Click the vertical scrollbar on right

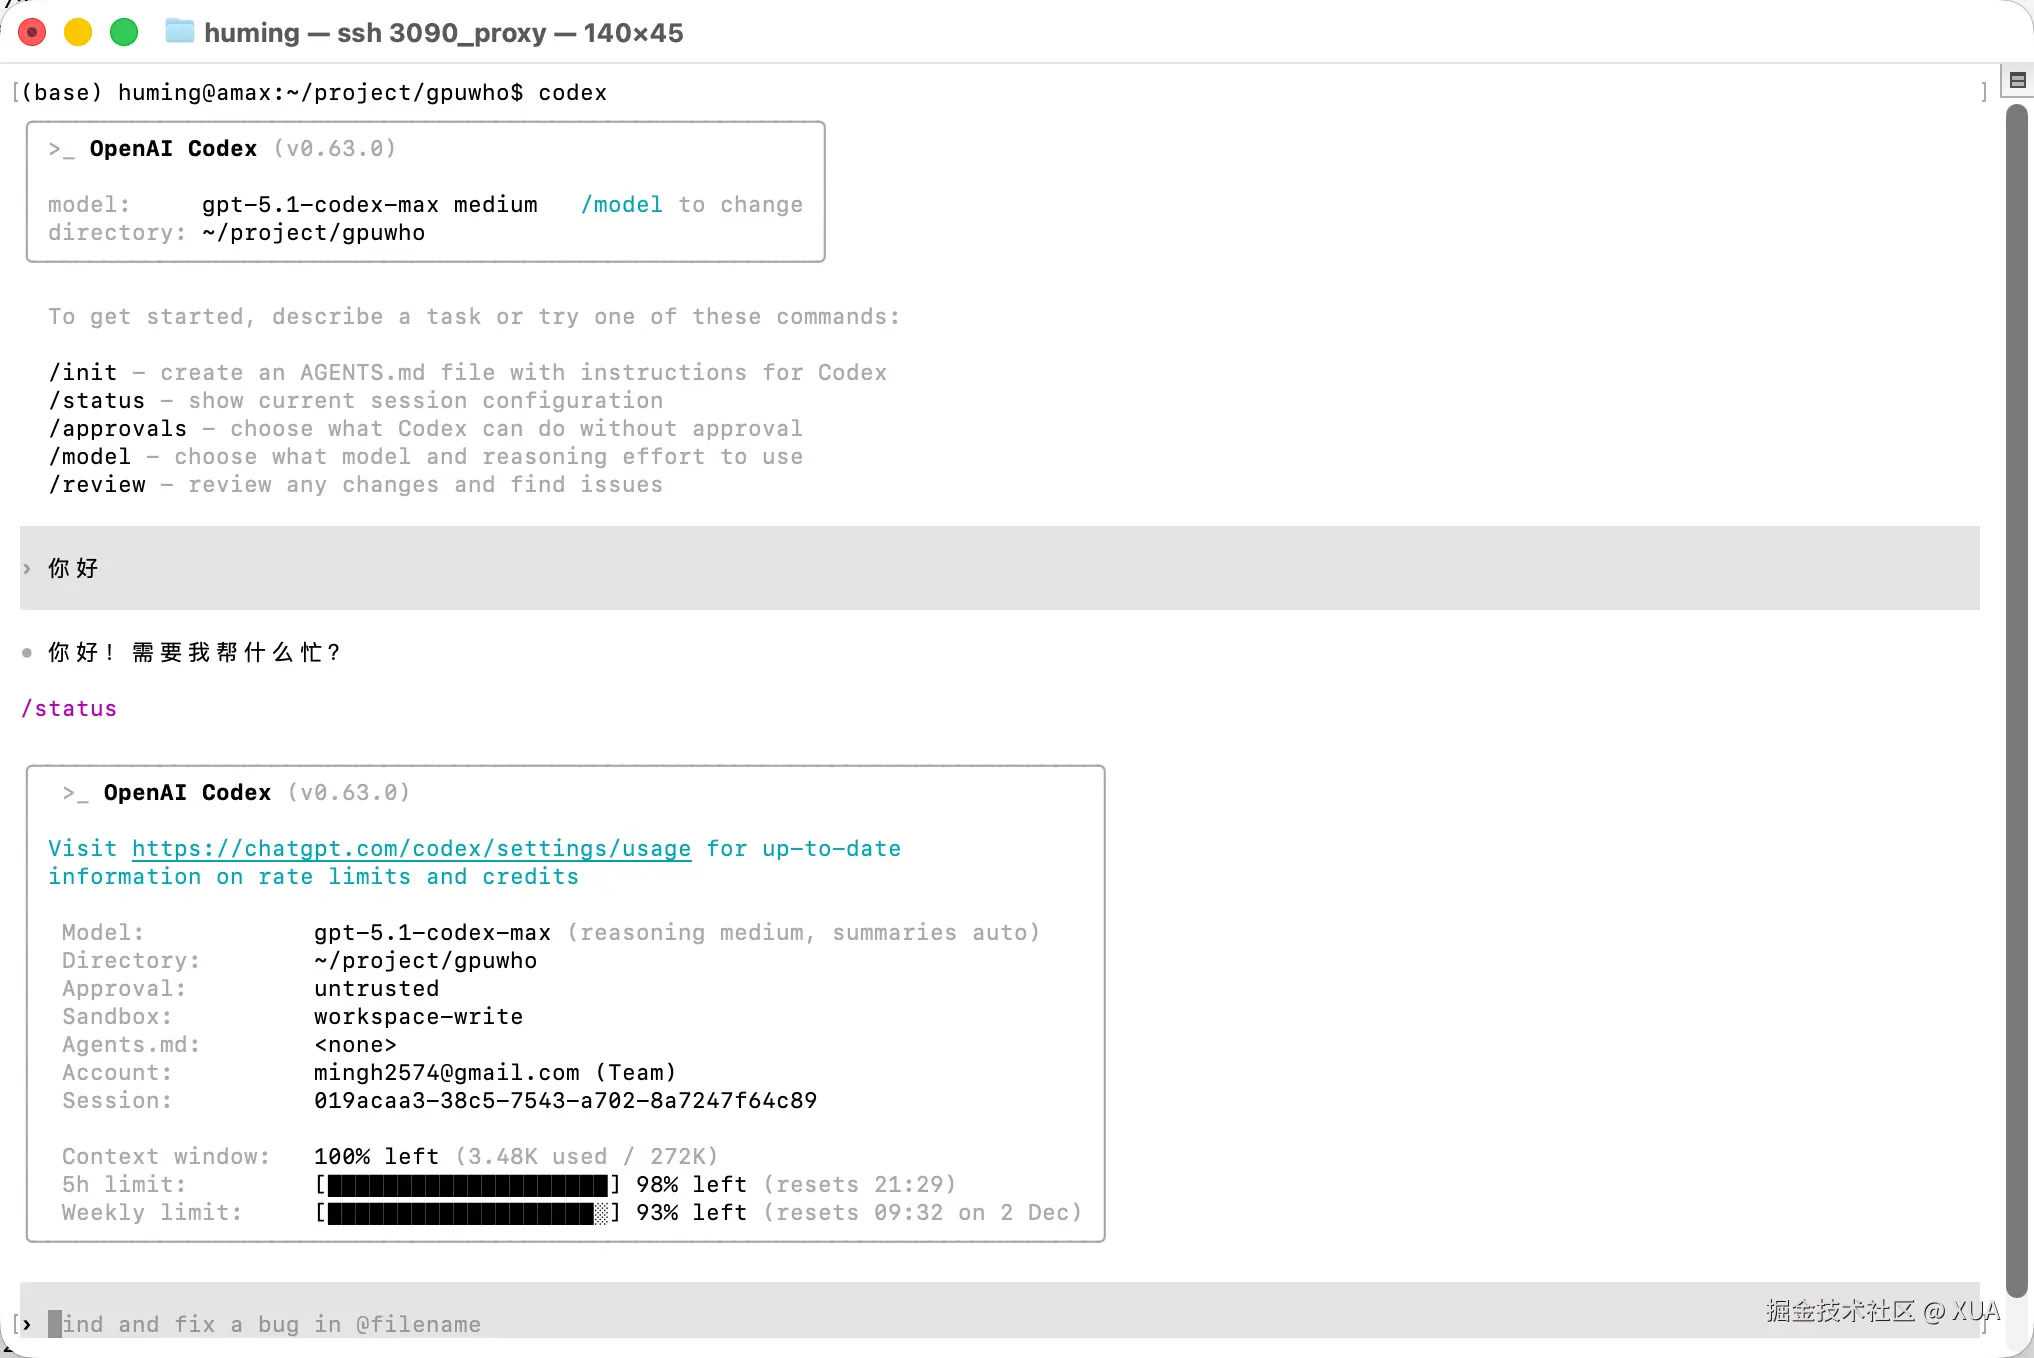2017,700
